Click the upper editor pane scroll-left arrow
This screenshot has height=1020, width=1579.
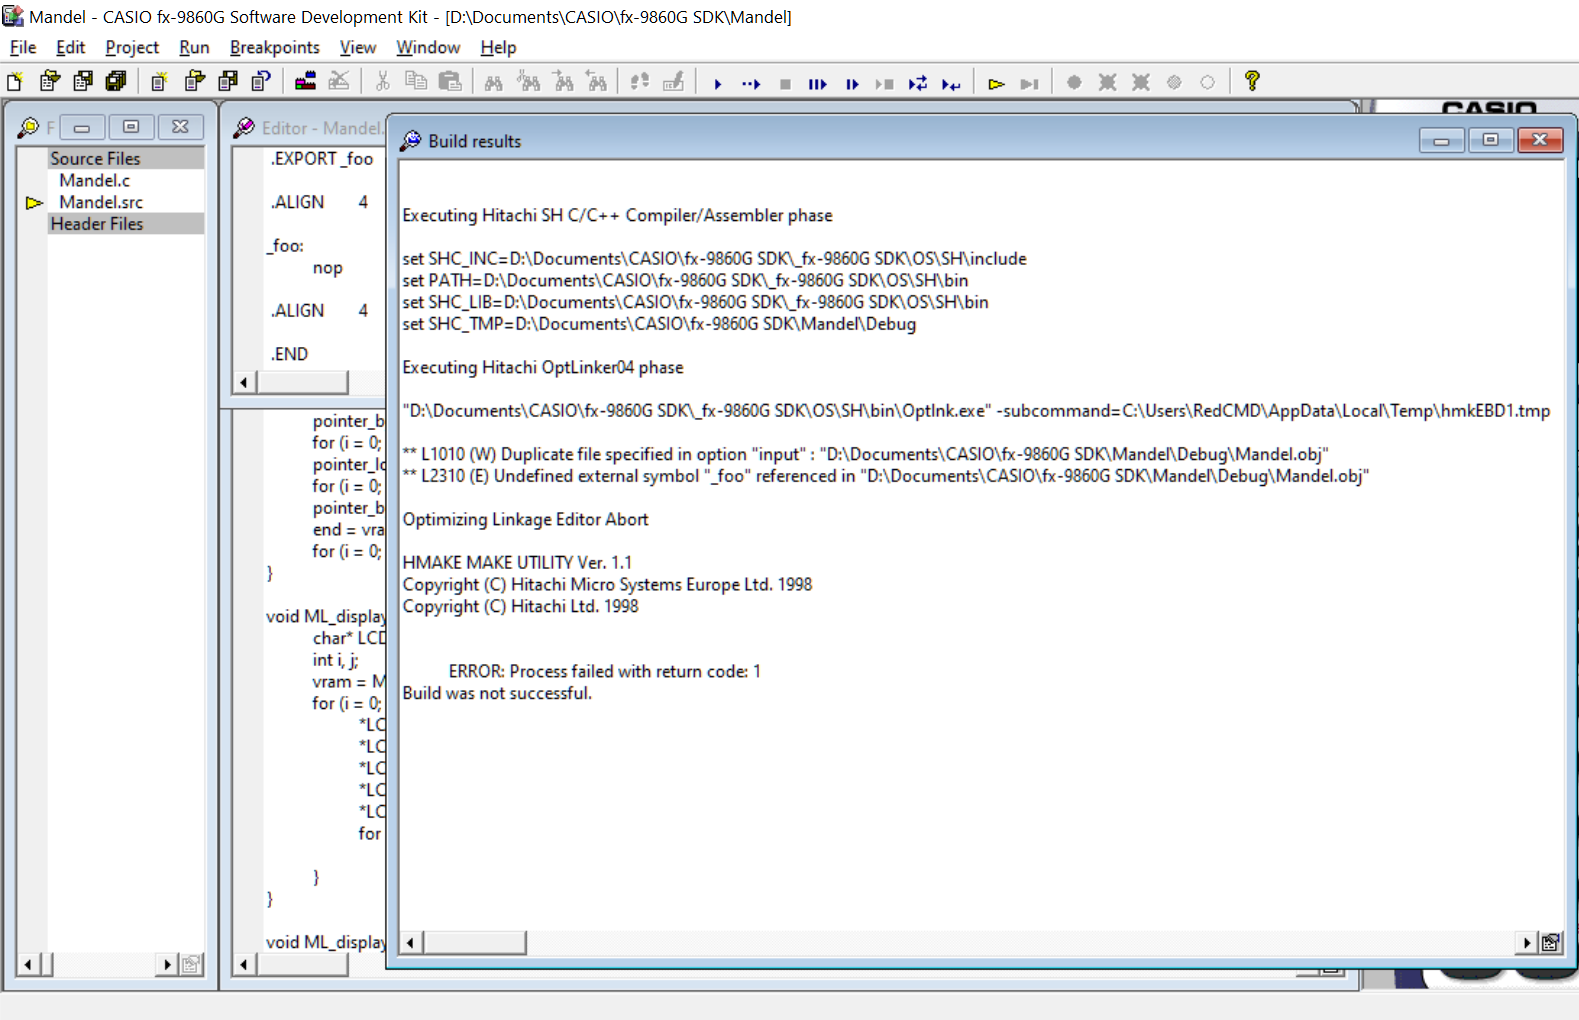click(245, 382)
